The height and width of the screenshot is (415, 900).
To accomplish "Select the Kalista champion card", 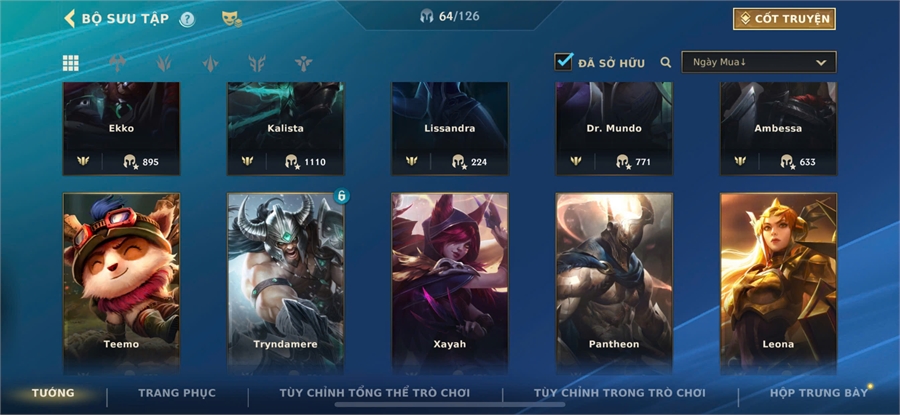I will coord(285,129).
